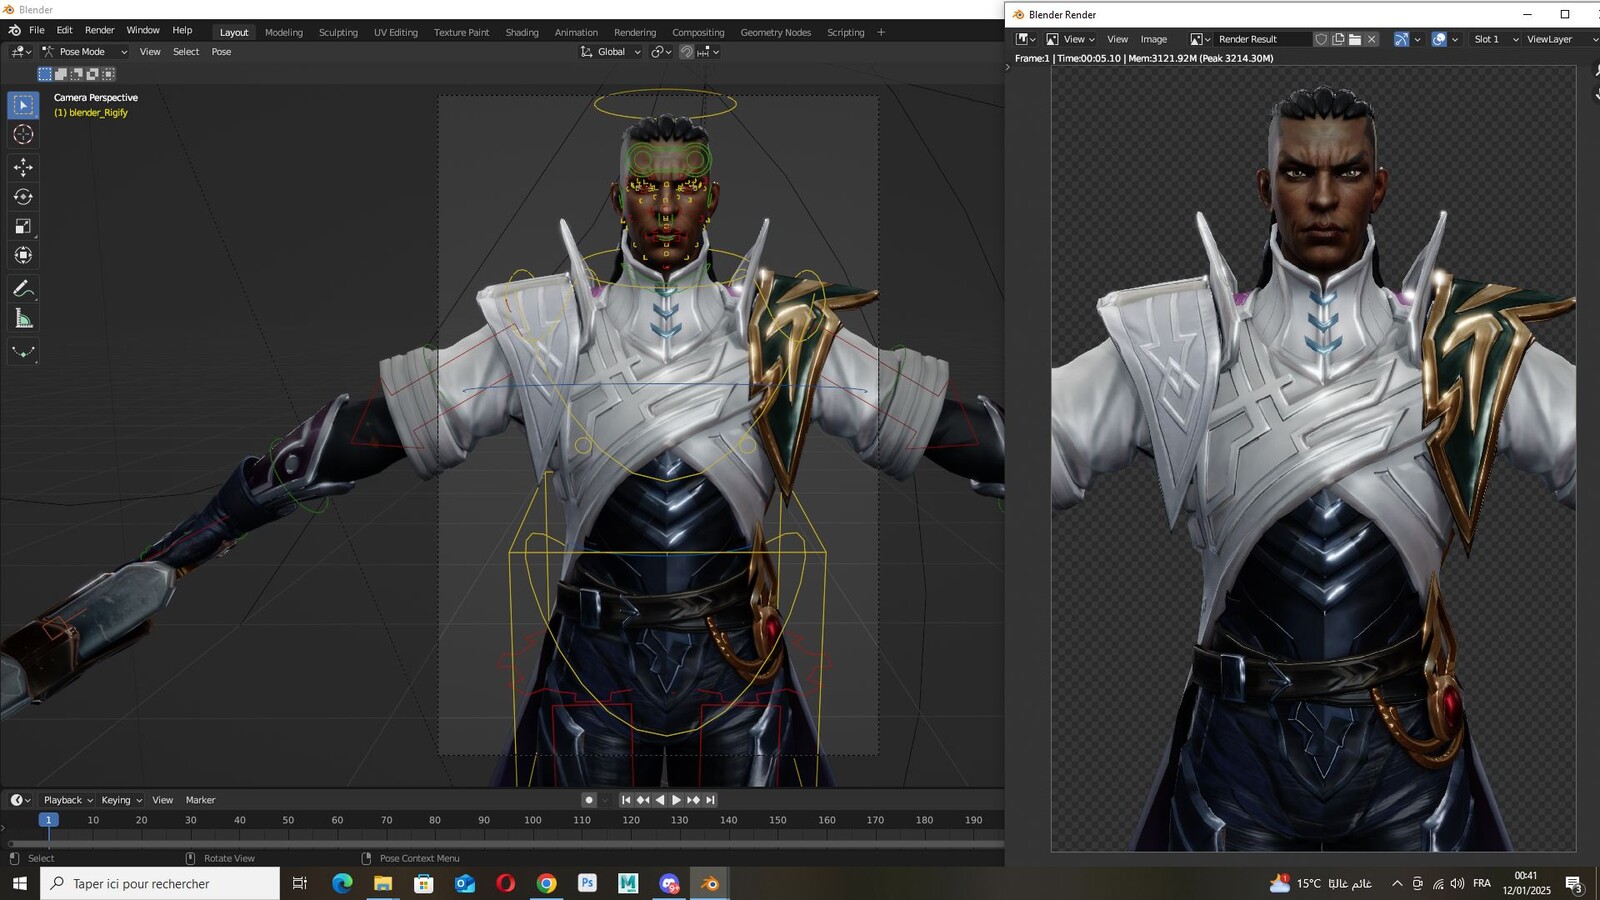Open Global transform orientation dropdown

click(x=611, y=52)
